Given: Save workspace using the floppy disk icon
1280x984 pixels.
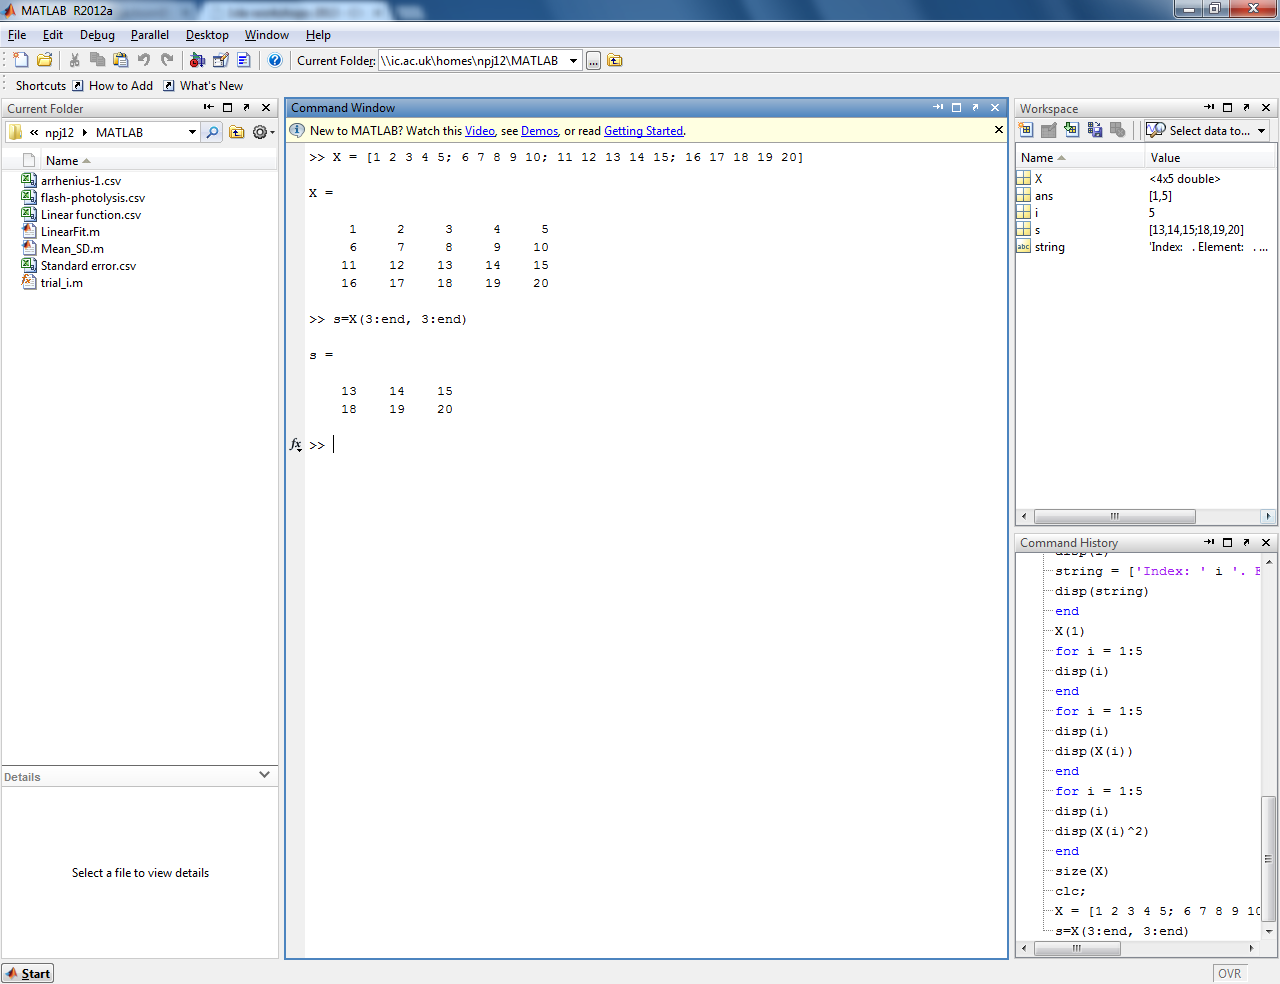Looking at the screenshot, I should 1095,130.
